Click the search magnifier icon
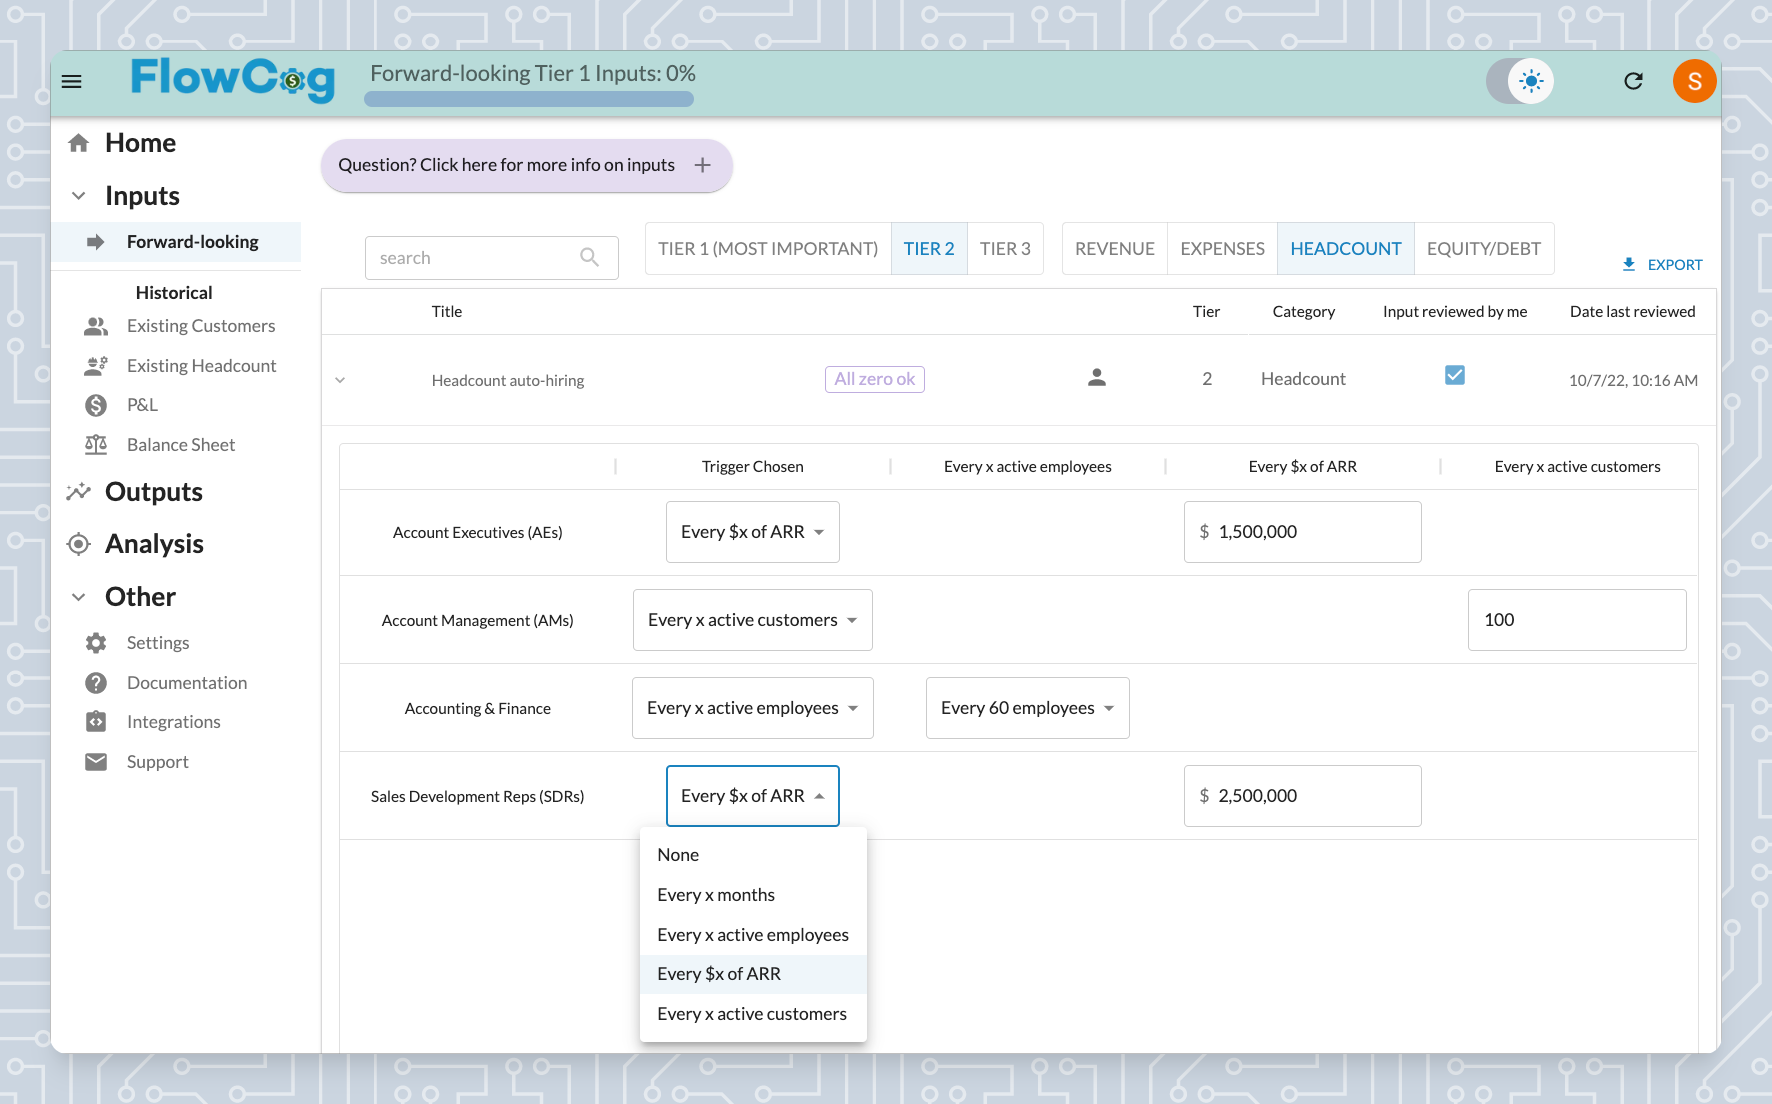This screenshot has width=1772, height=1104. point(590,258)
